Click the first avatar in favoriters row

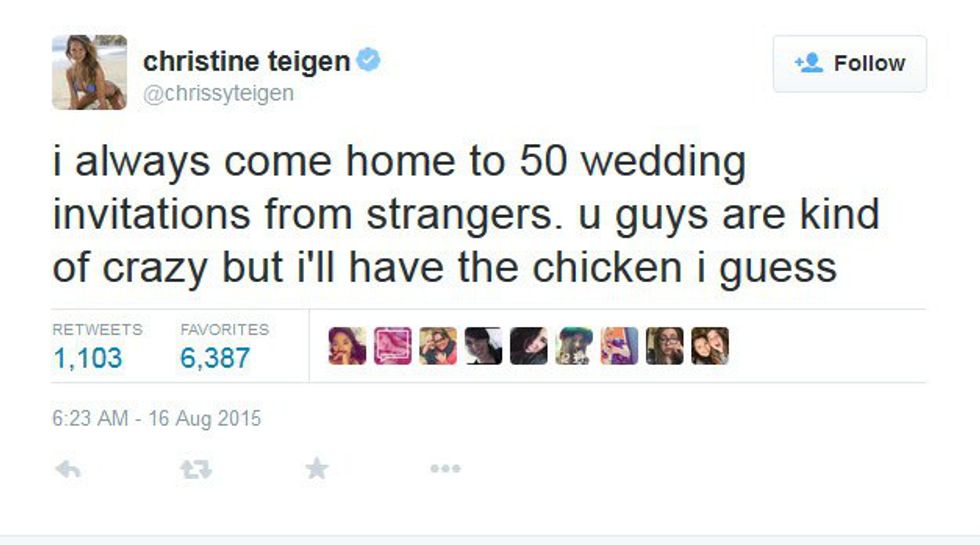coord(347,346)
